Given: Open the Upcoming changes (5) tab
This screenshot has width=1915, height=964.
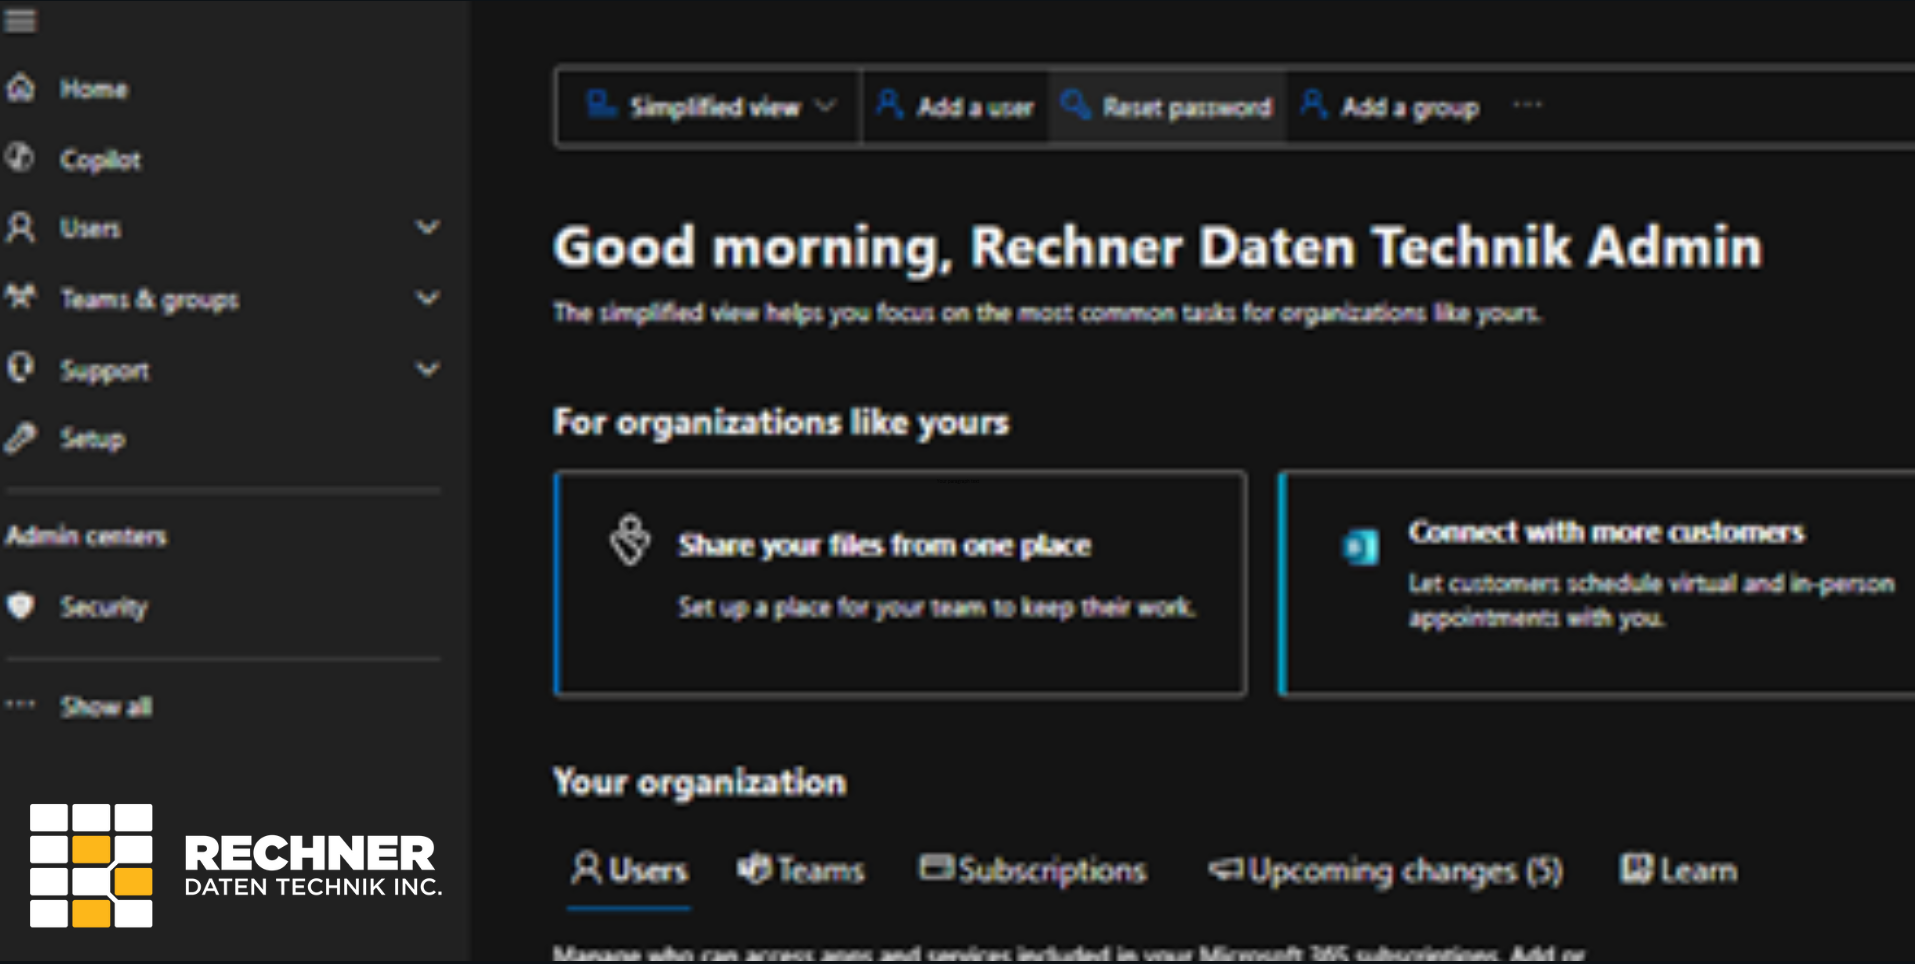Looking at the screenshot, I should [1385, 870].
